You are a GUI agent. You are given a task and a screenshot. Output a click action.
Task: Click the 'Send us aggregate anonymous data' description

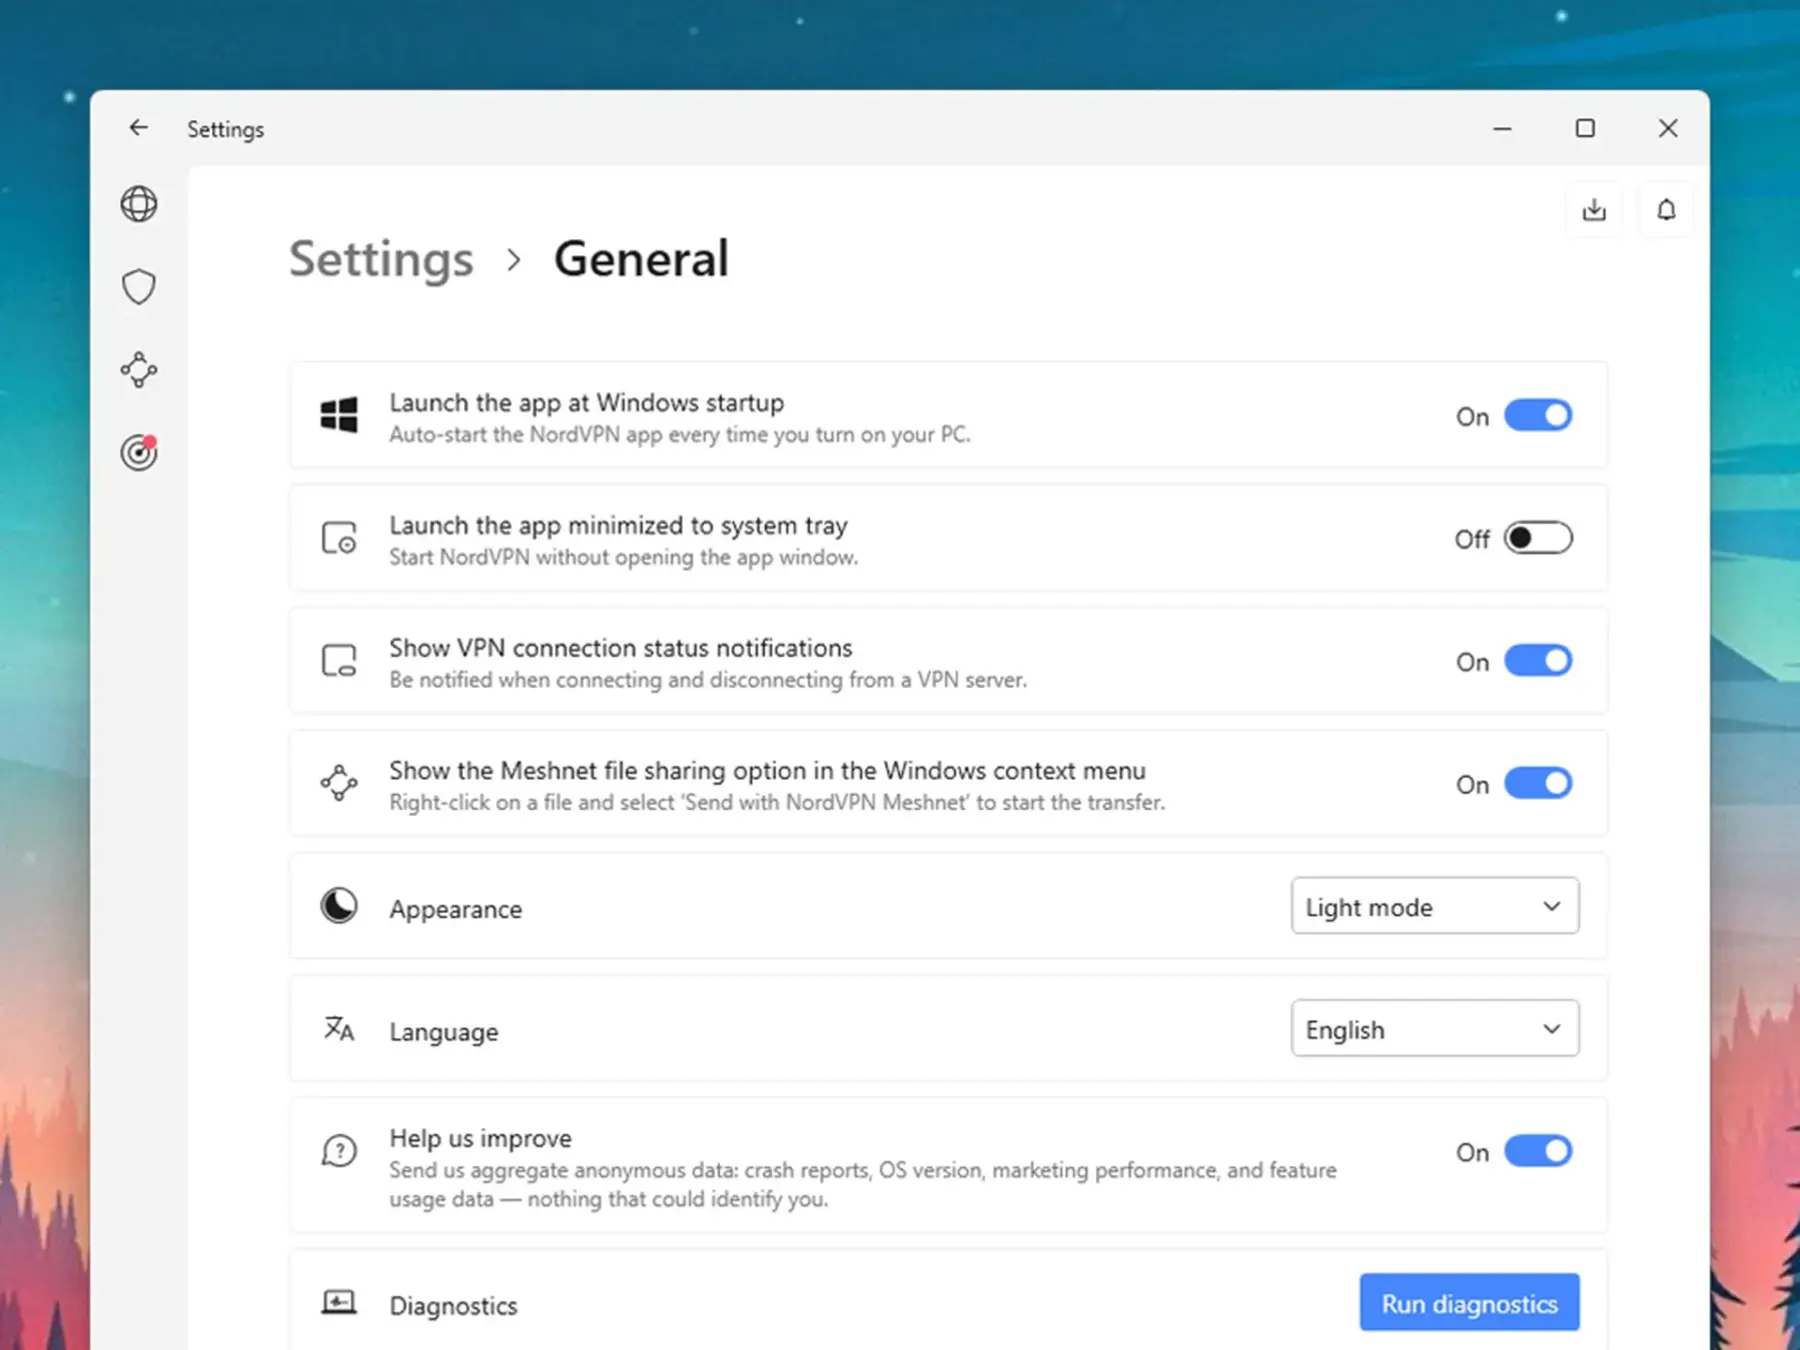[x=863, y=1184]
